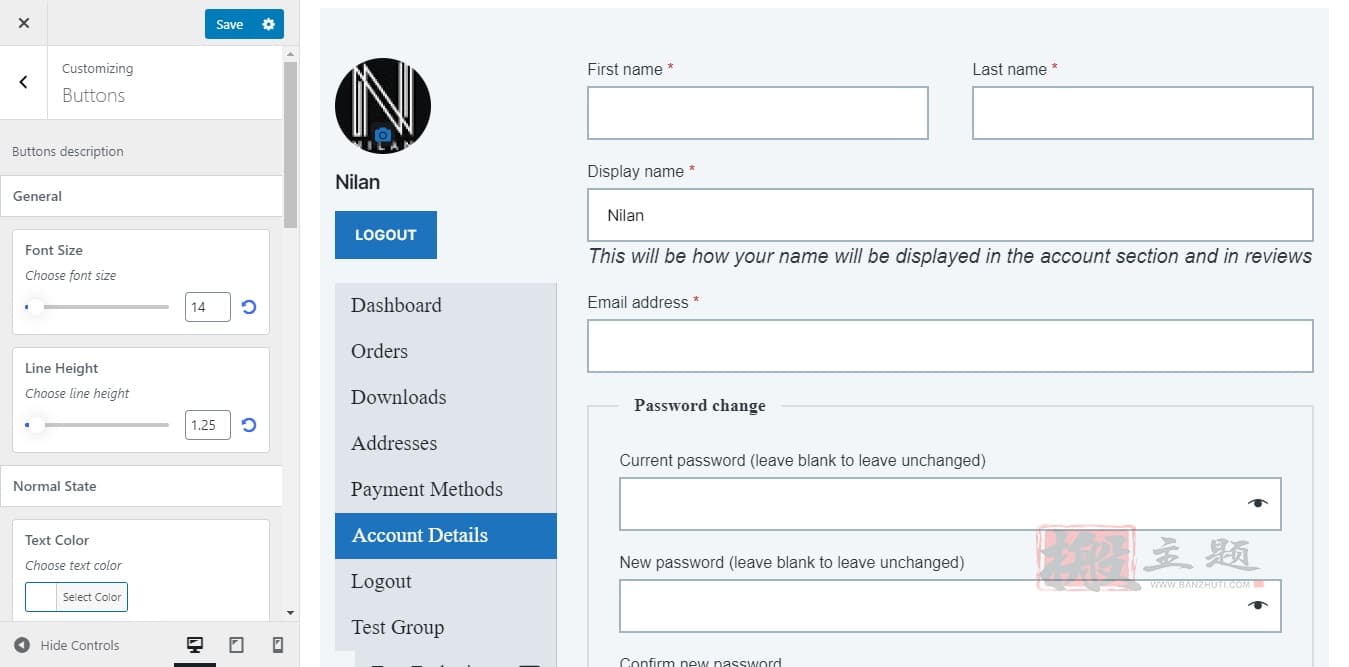Click the sidebar scrollbar down arrow
The height and width of the screenshot is (667, 1349).
click(291, 613)
